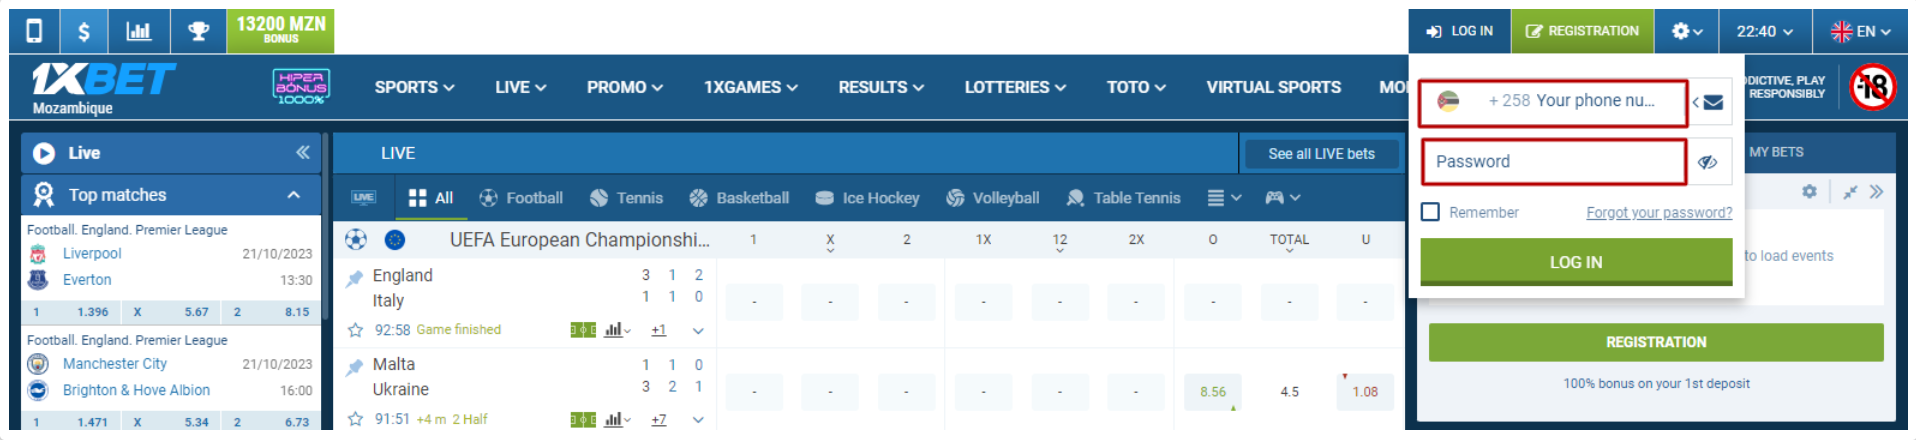Open the mobile app phone icon
1916x440 pixels.
click(x=34, y=31)
